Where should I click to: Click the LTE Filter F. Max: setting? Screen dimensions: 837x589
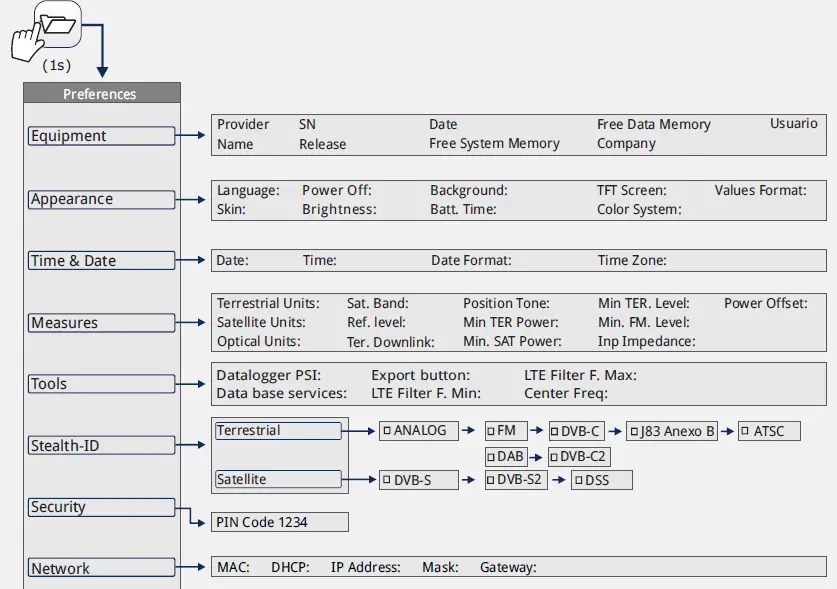[580, 375]
